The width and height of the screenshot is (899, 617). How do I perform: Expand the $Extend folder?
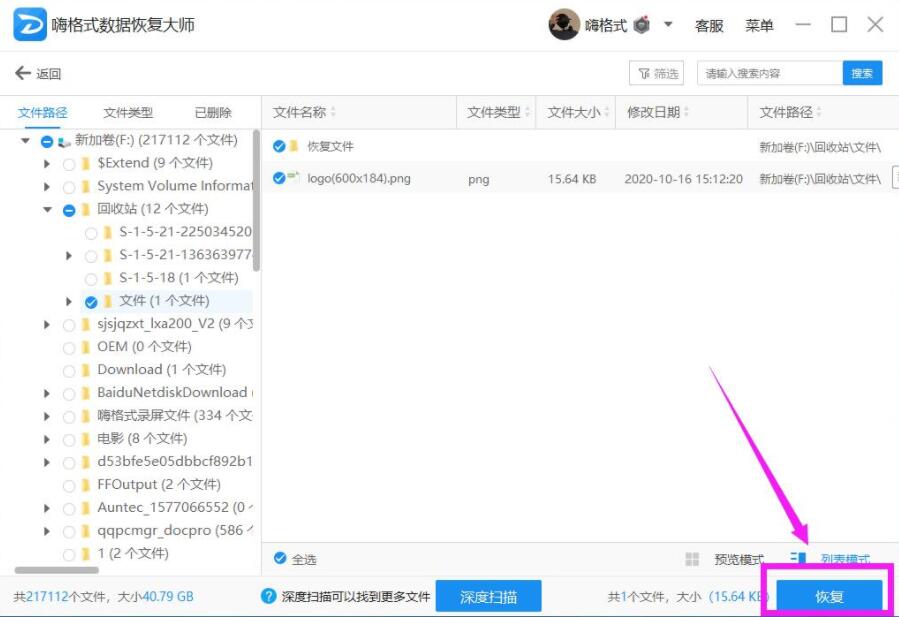pos(47,164)
